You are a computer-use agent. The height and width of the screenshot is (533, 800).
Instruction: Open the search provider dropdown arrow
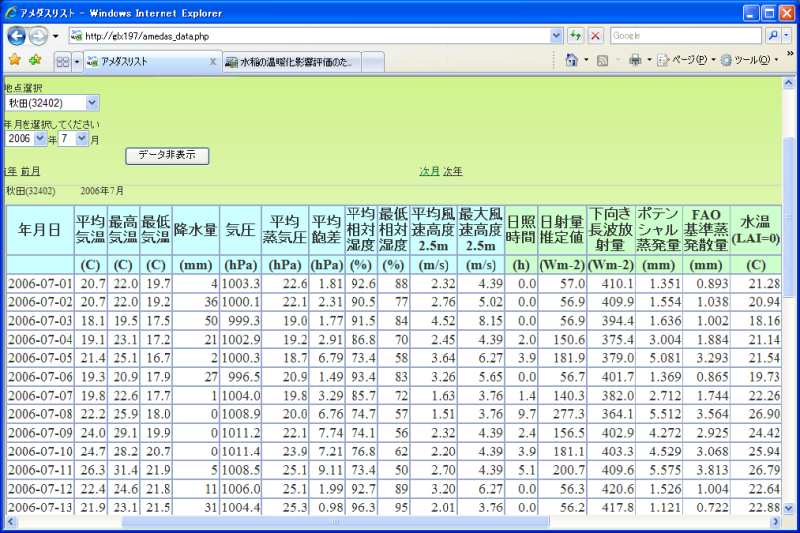pyautogui.click(x=786, y=36)
